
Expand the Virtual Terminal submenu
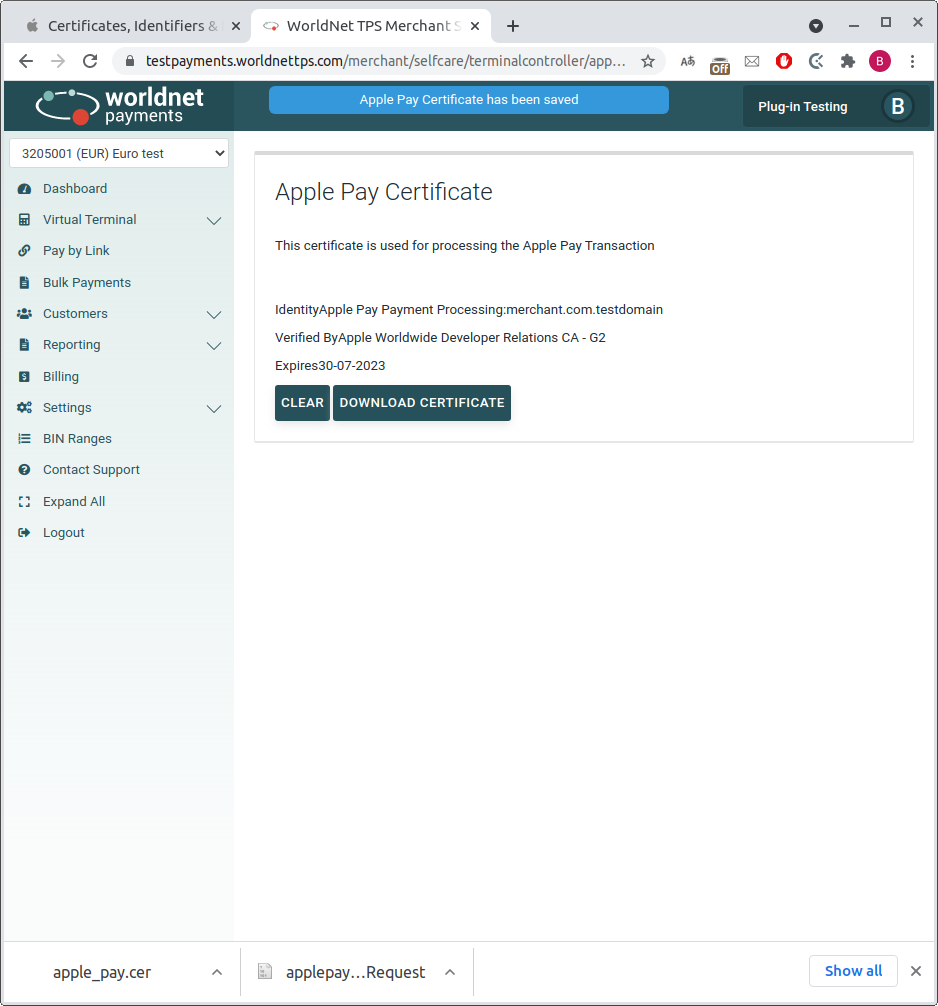click(213, 221)
